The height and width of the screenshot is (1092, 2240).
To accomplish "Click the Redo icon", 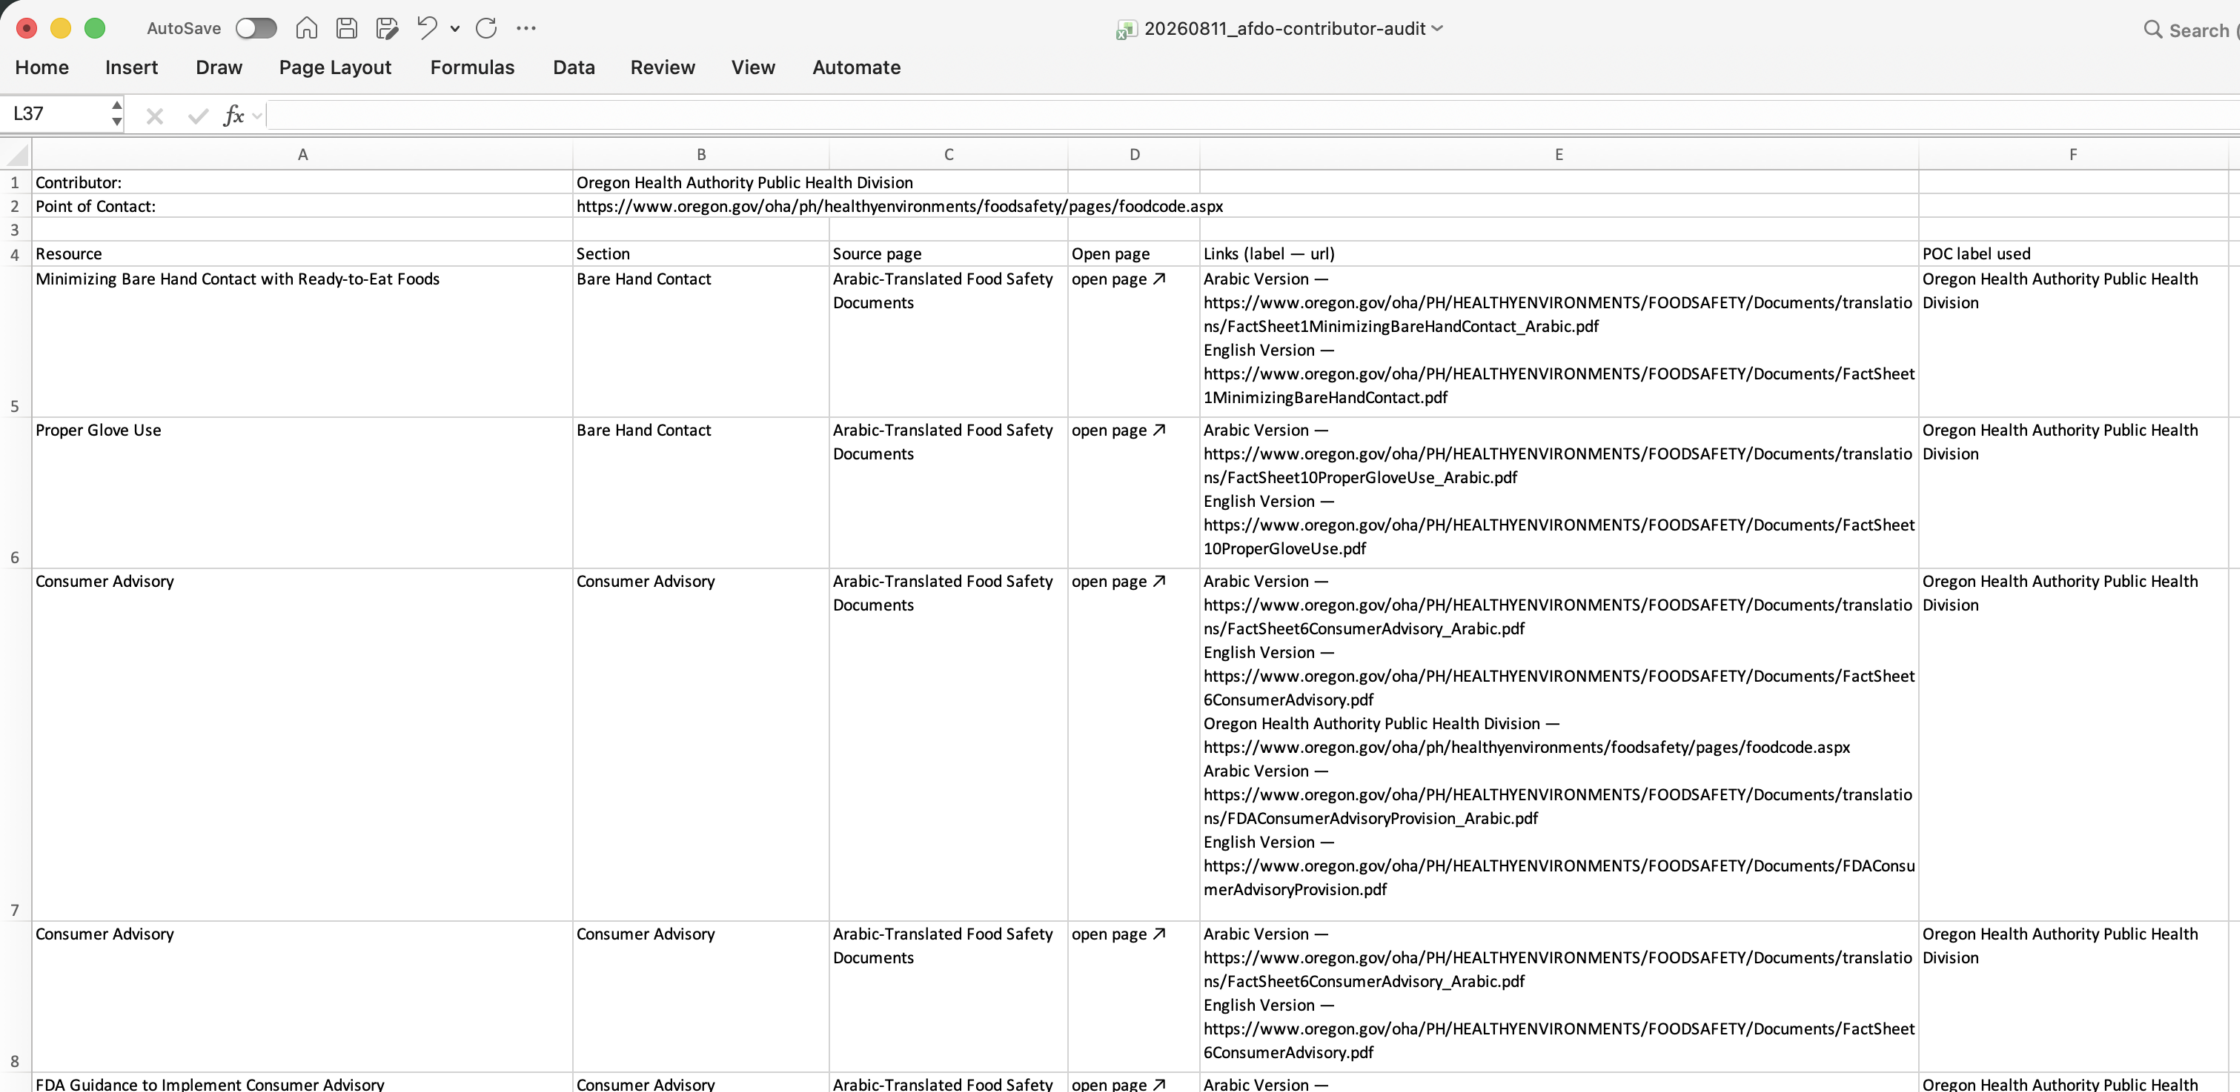I will coord(487,28).
